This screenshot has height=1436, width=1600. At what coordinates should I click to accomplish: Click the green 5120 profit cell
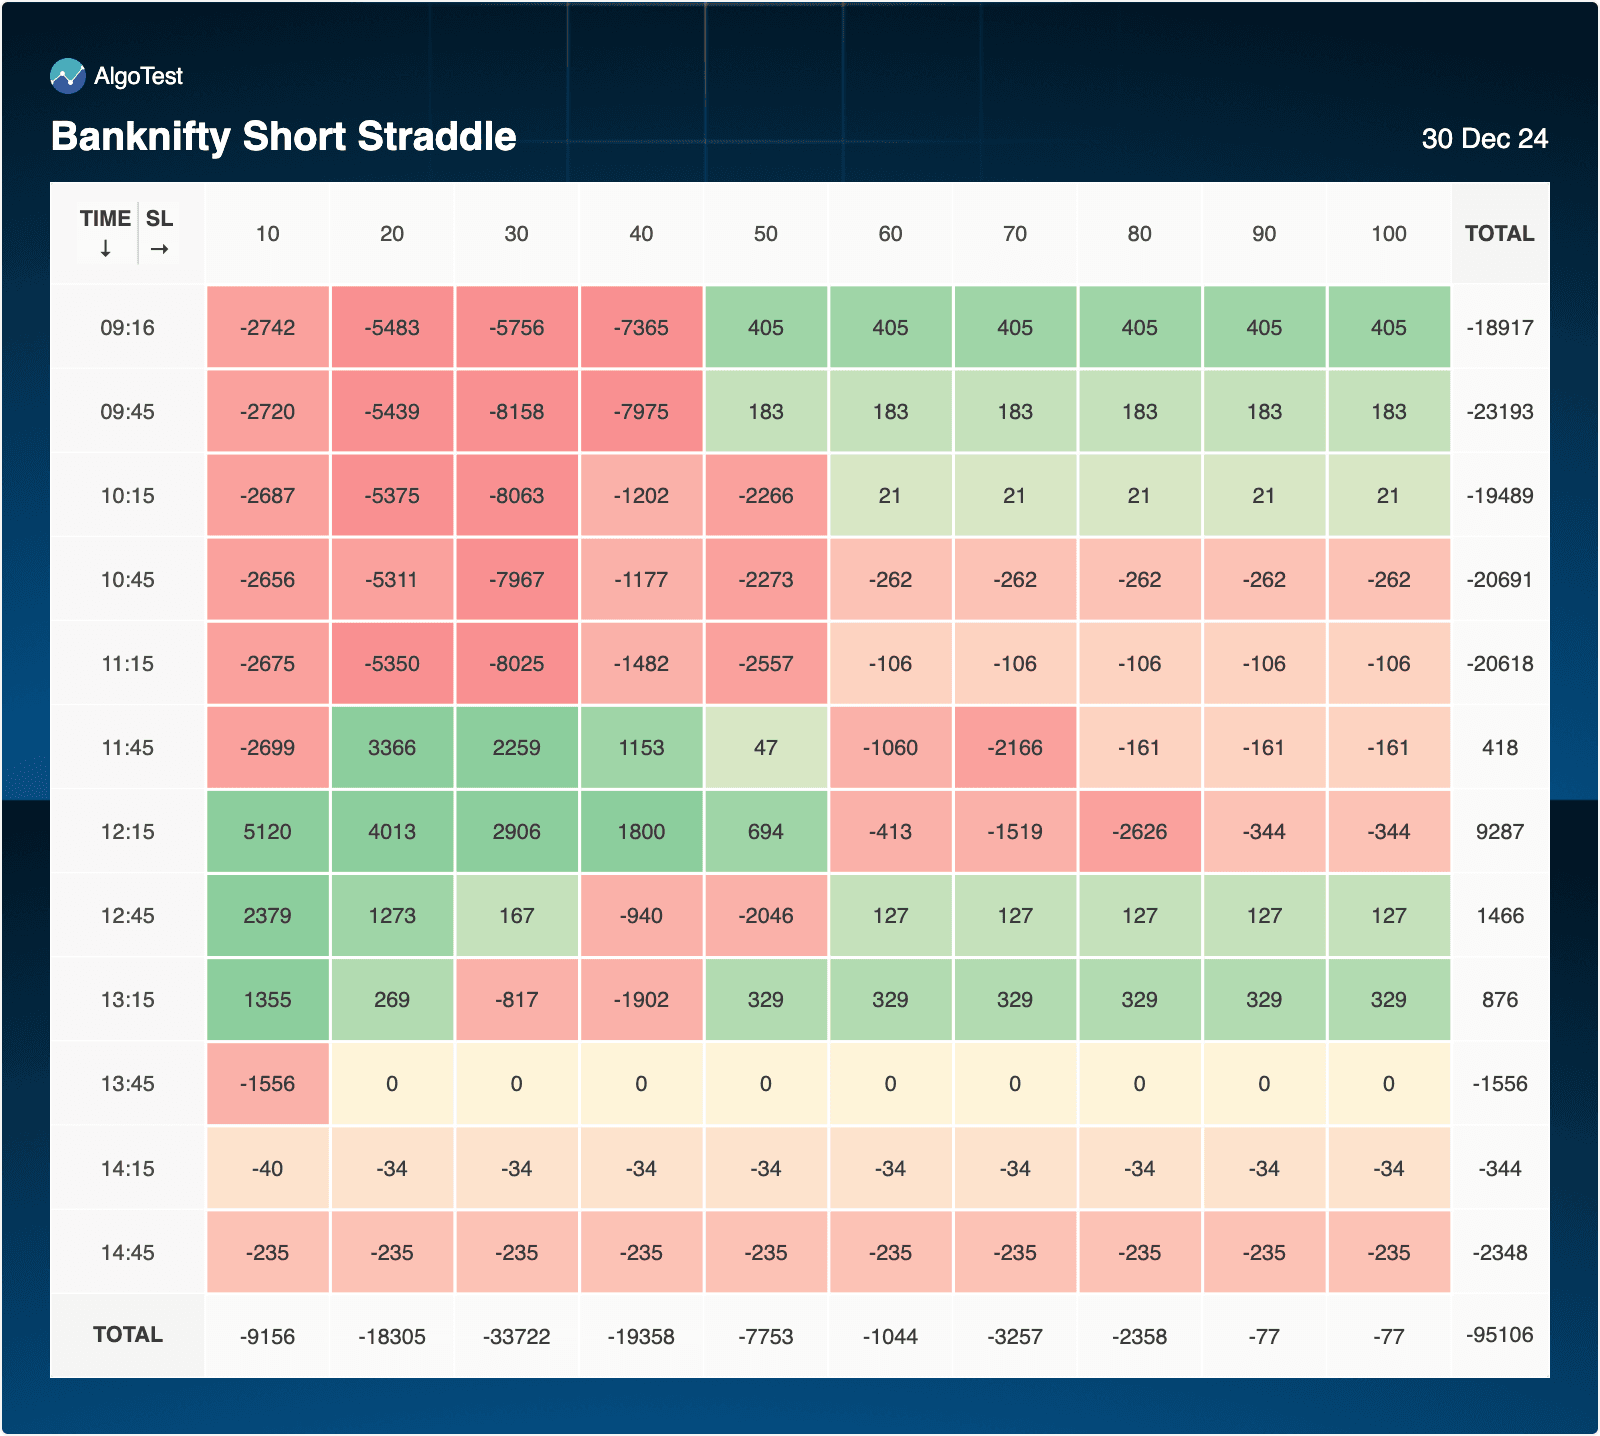(267, 832)
